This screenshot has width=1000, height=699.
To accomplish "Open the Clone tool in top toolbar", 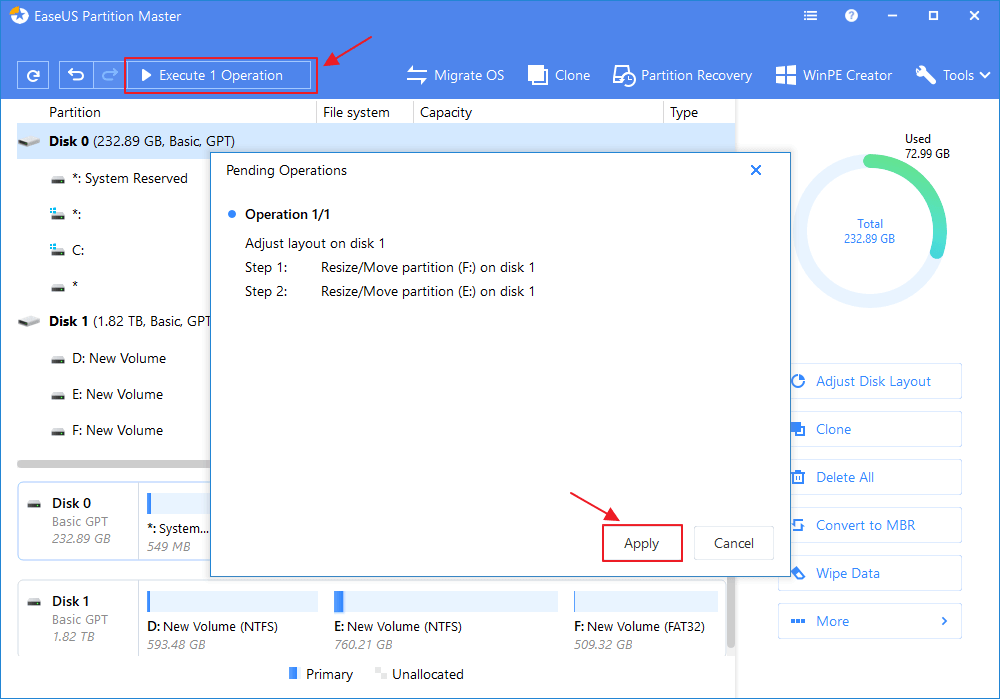I will 558,75.
